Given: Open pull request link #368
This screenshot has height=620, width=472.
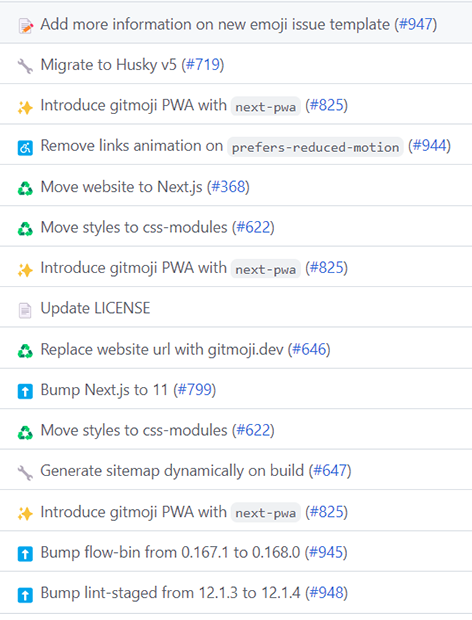Looking at the screenshot, I should tap(228, 187).
